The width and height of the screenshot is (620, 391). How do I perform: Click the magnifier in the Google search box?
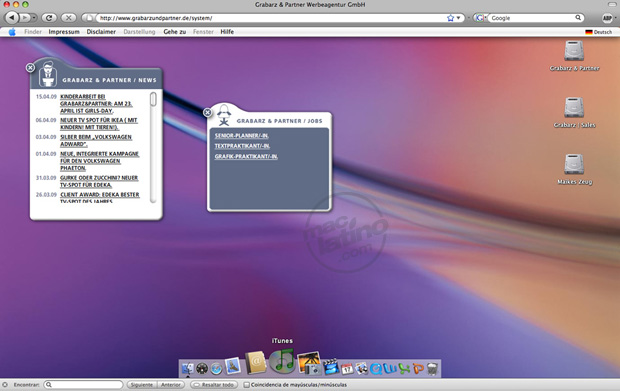click(x=578, y=17)
